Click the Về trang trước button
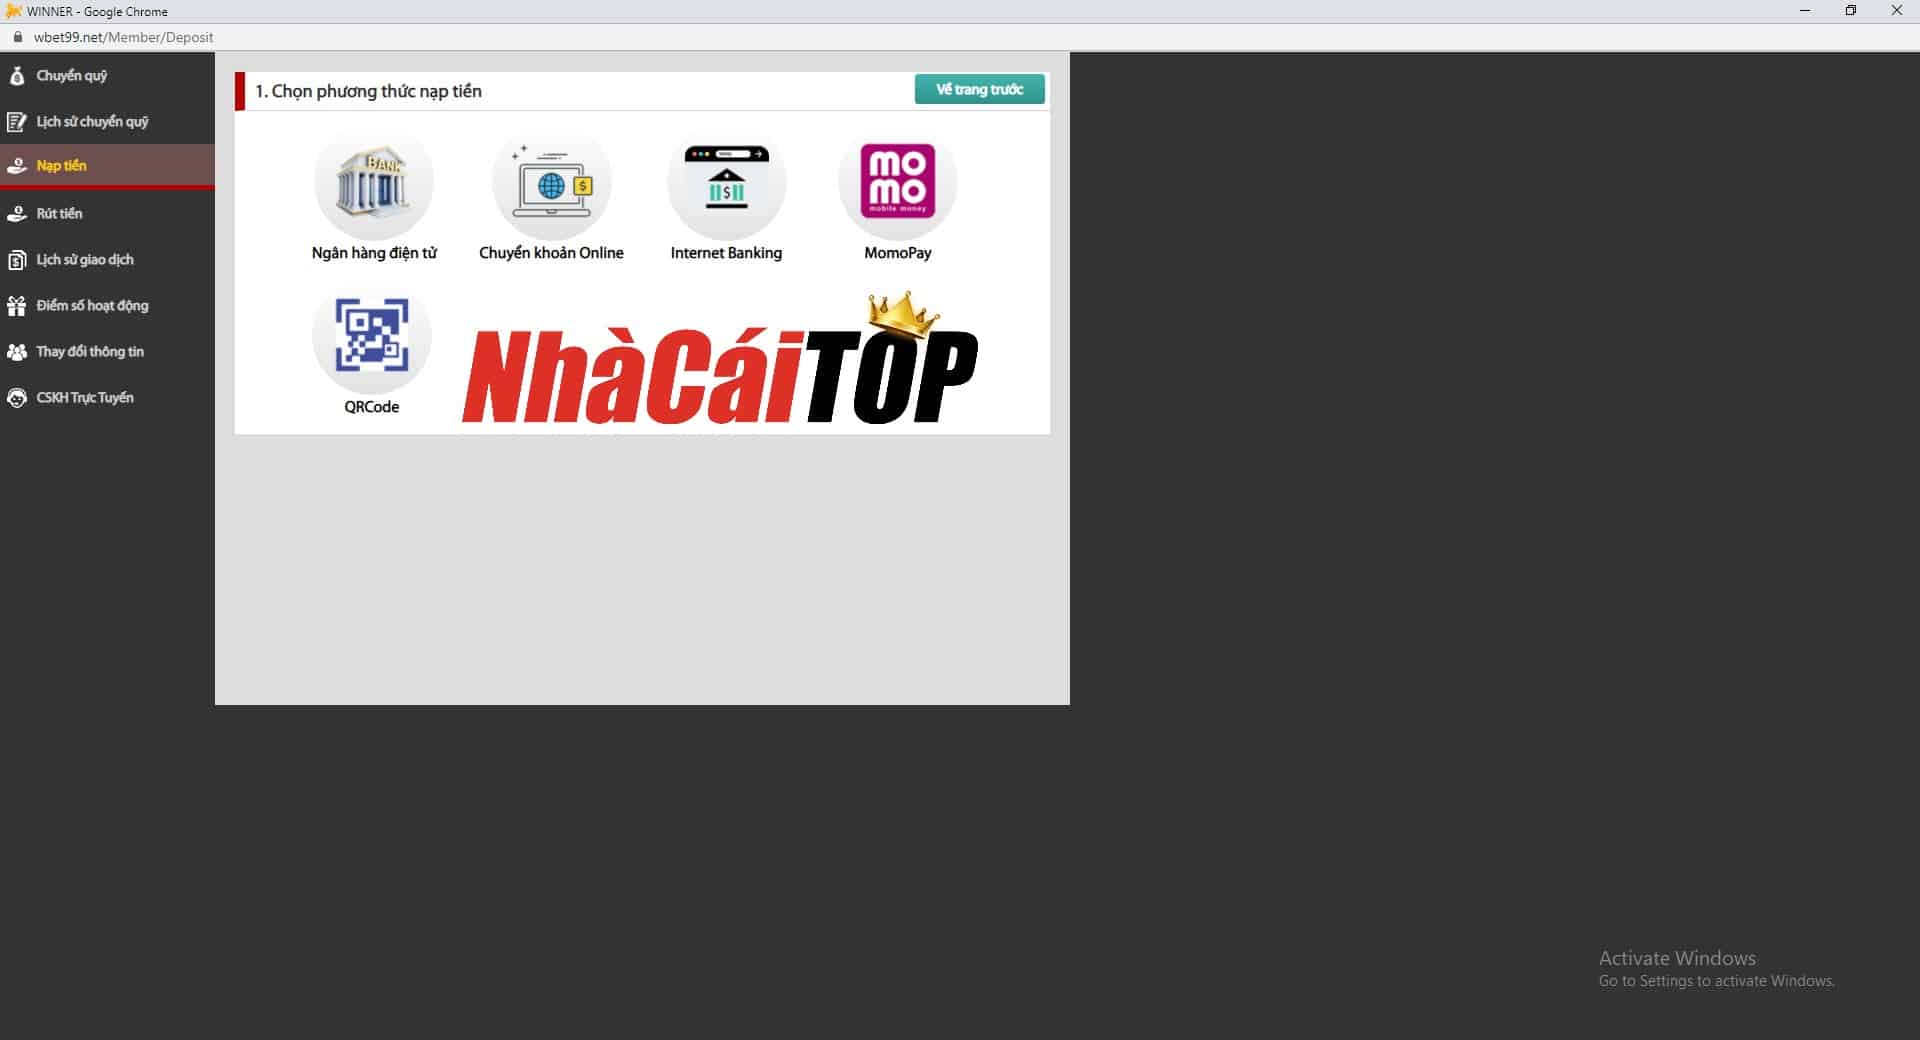 pyautogui.click(x=978, y=89)
